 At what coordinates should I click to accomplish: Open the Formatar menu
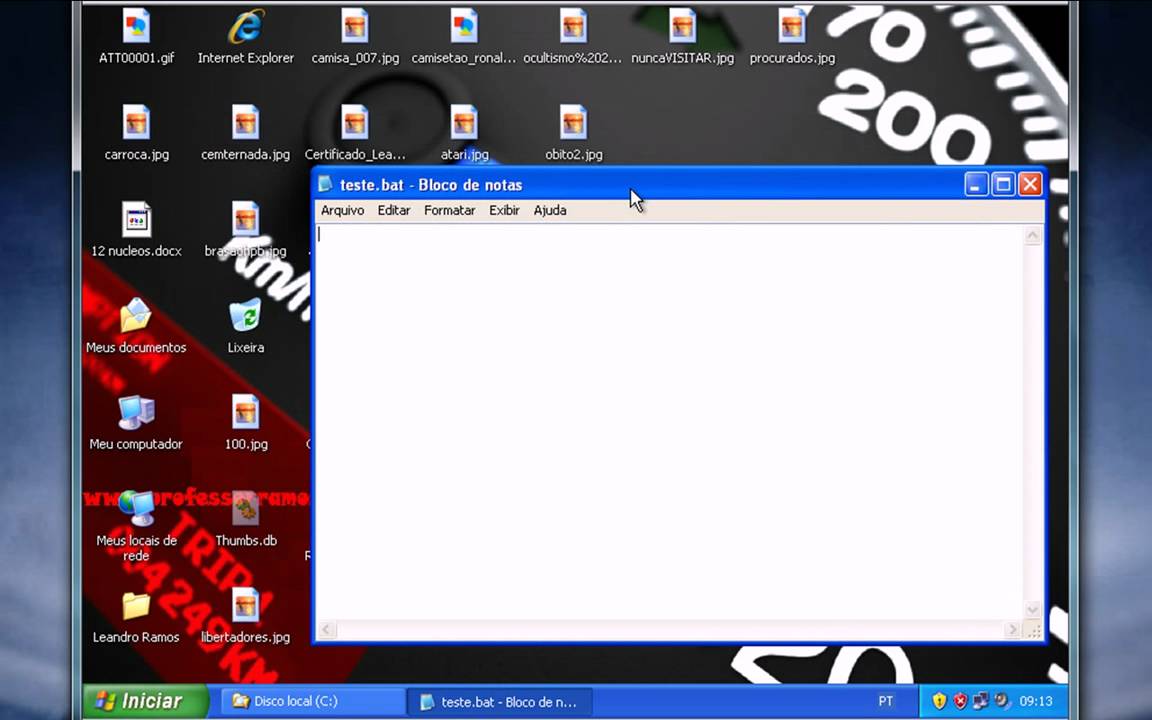coord(450,210)
